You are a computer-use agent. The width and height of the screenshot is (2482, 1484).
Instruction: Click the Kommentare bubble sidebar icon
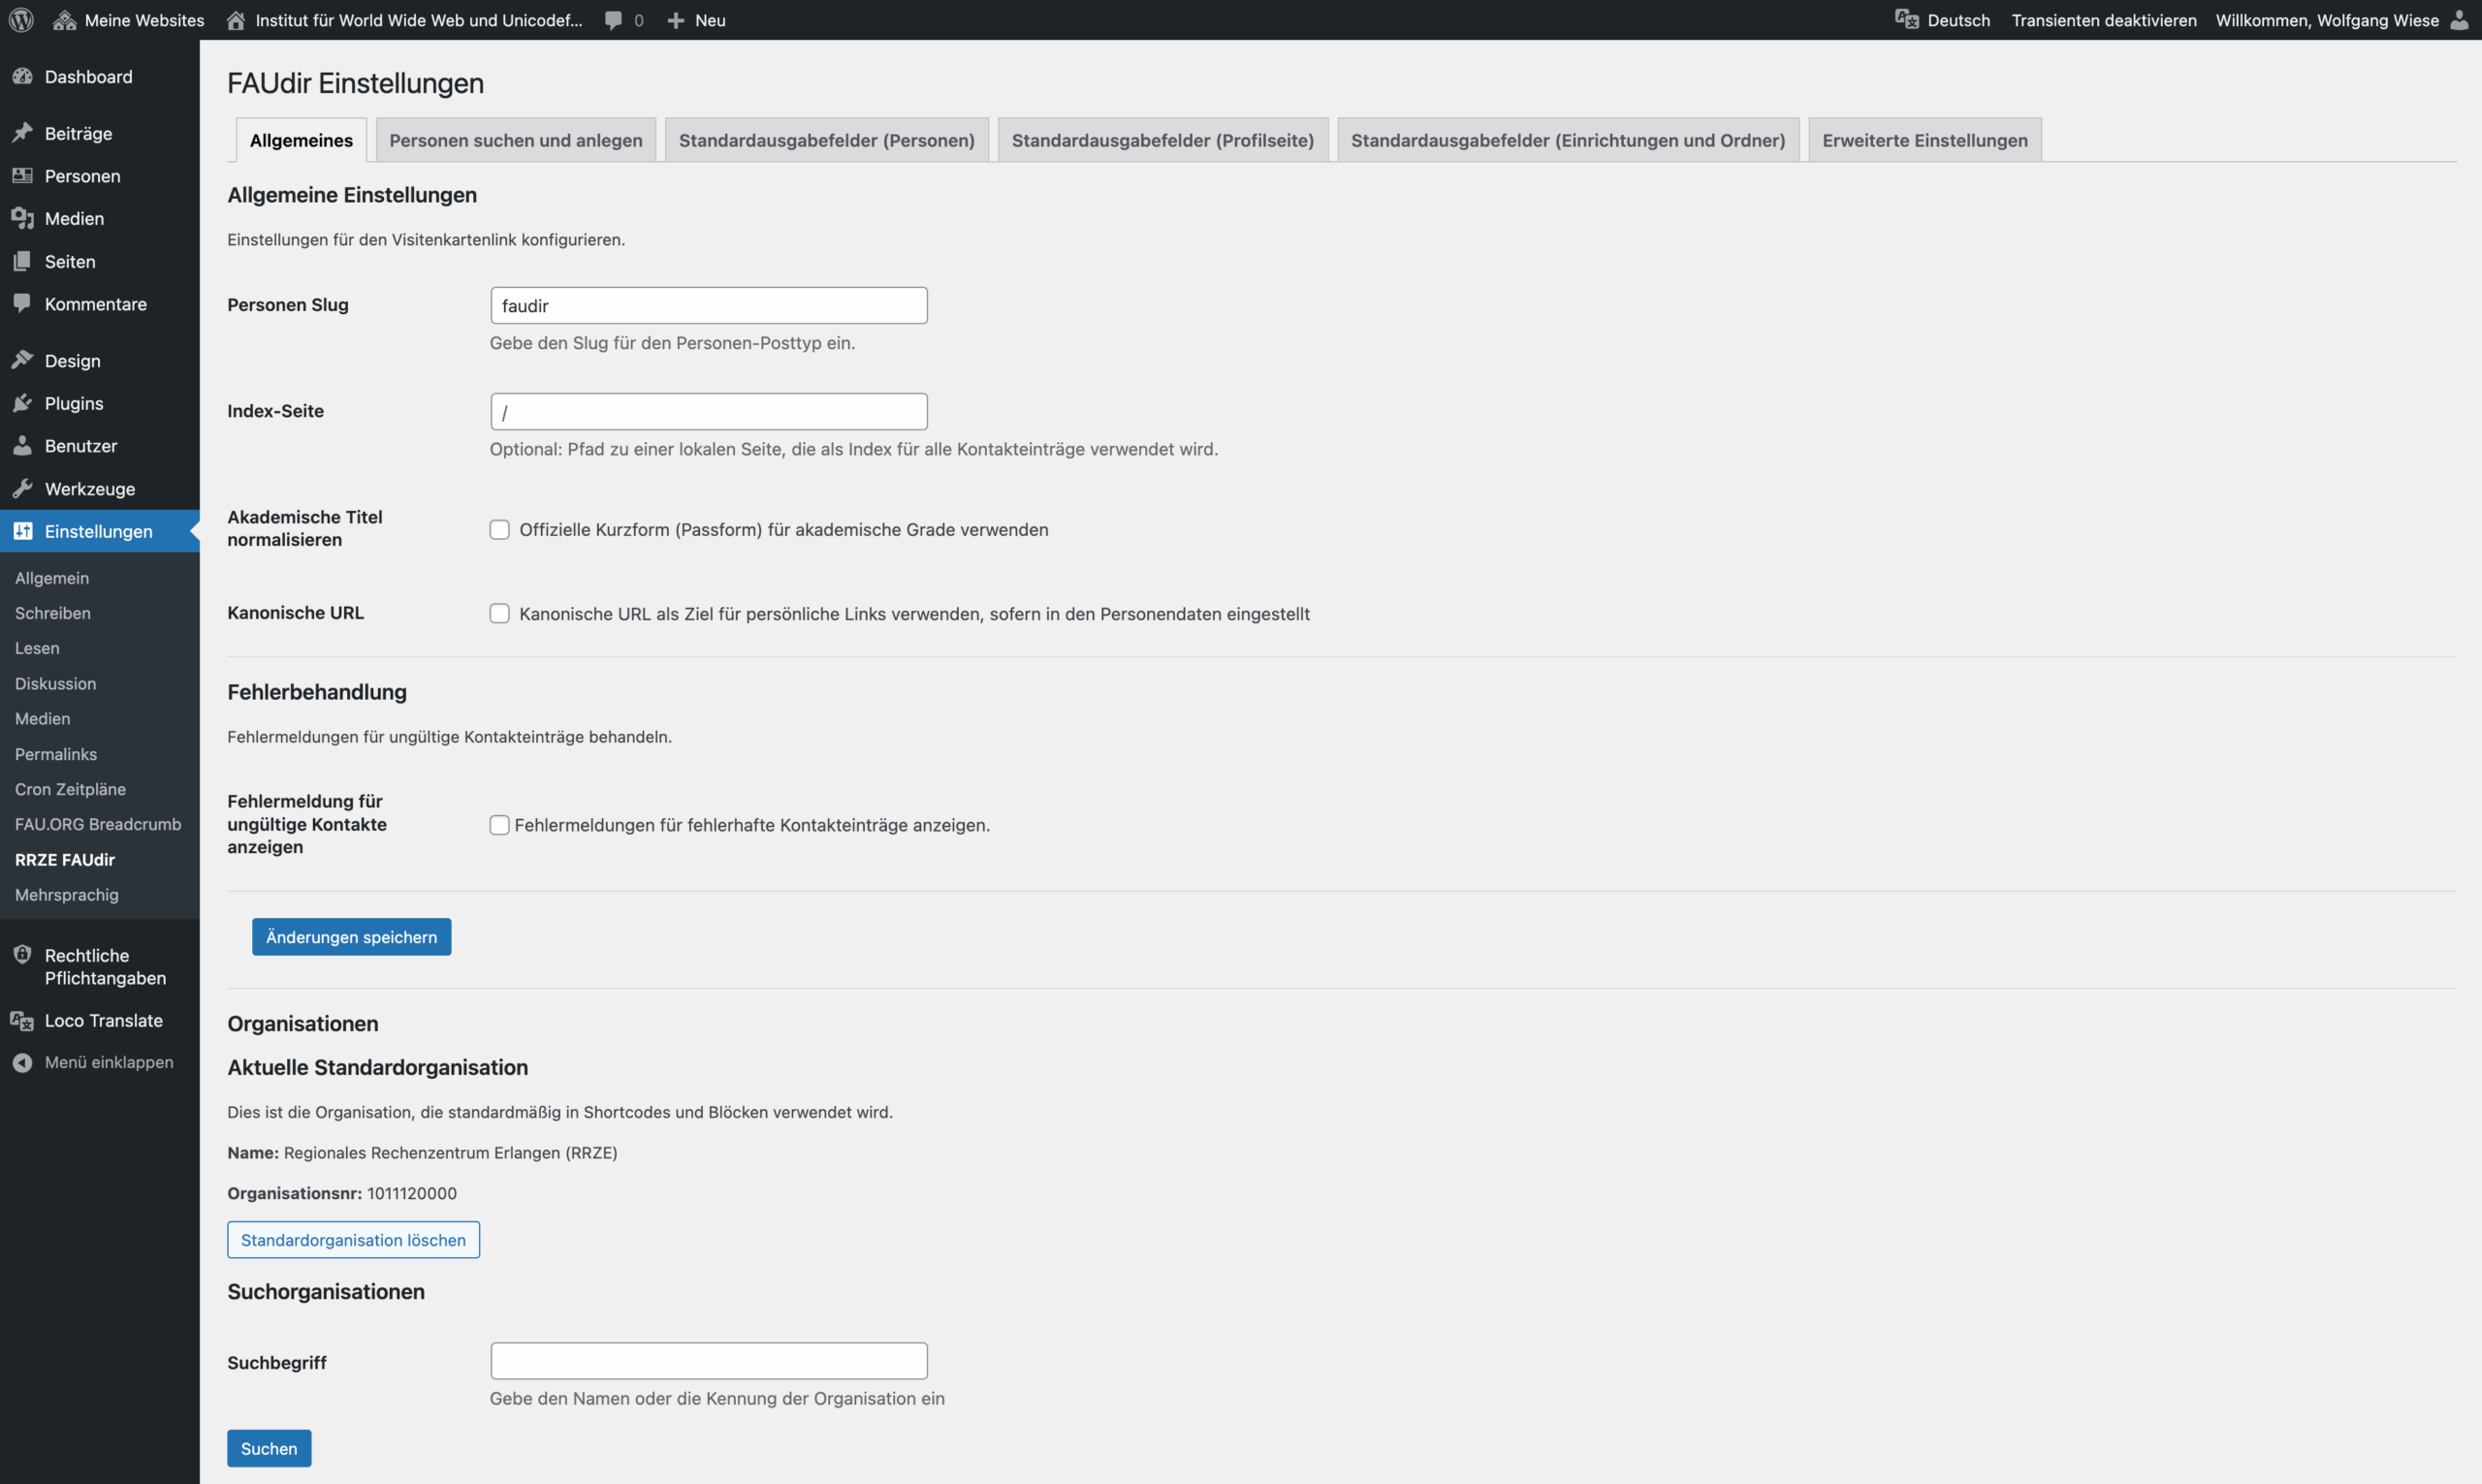point(22,303)
